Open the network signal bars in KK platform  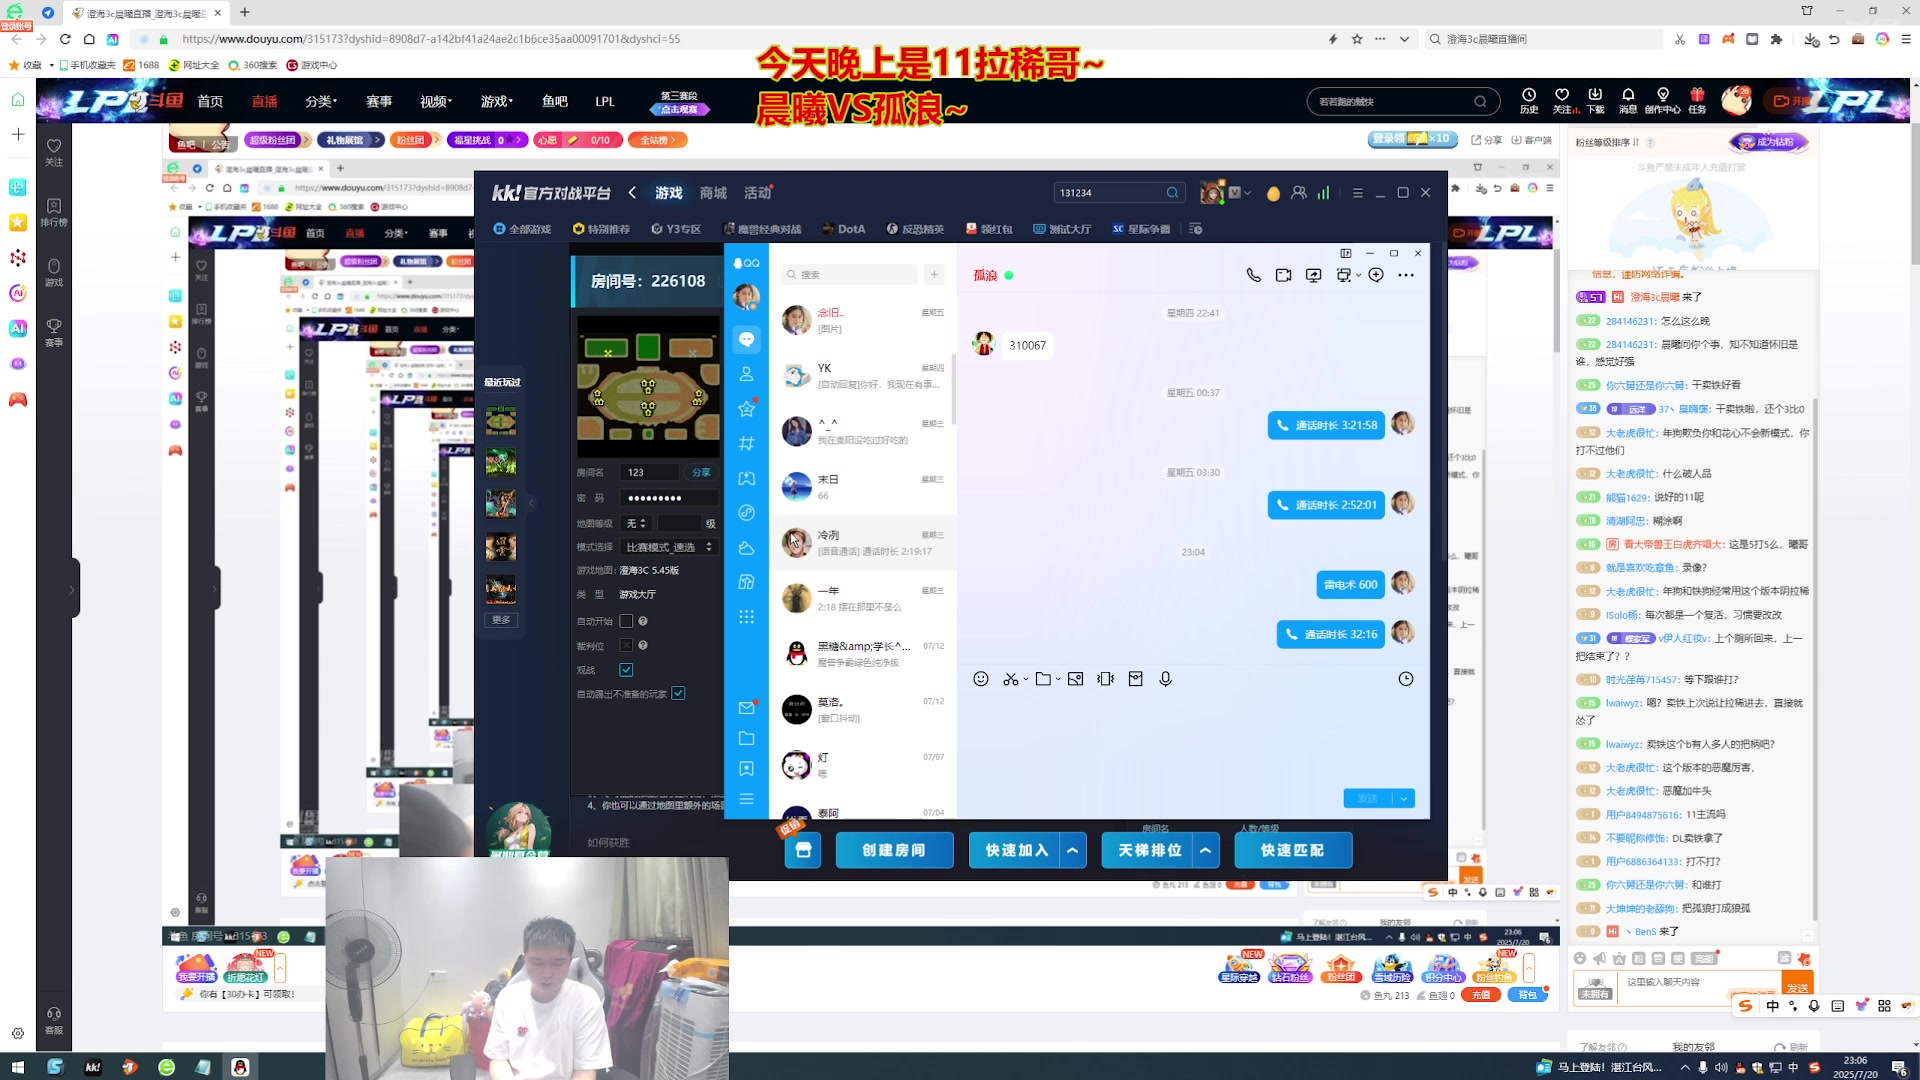tap(1323, 193)
